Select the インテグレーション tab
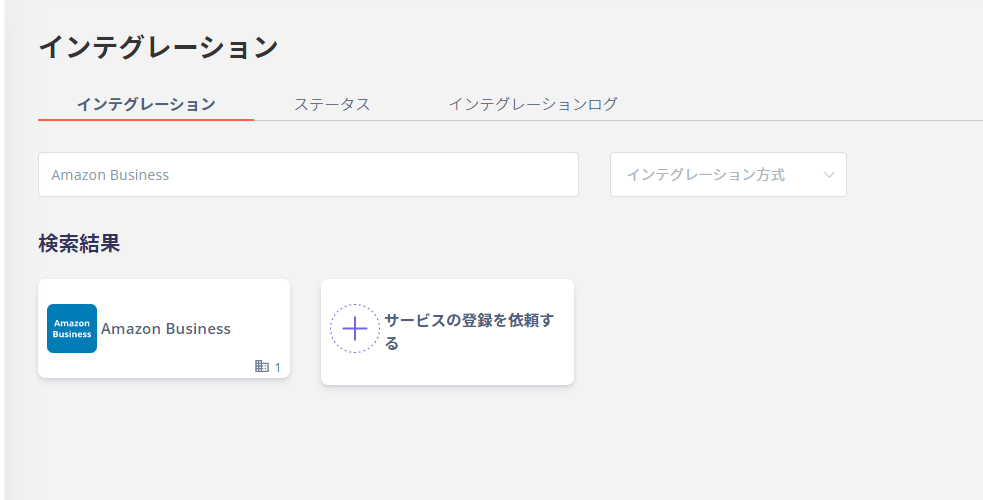This screenshot has height=500, width=983. (x=146, y=104)
